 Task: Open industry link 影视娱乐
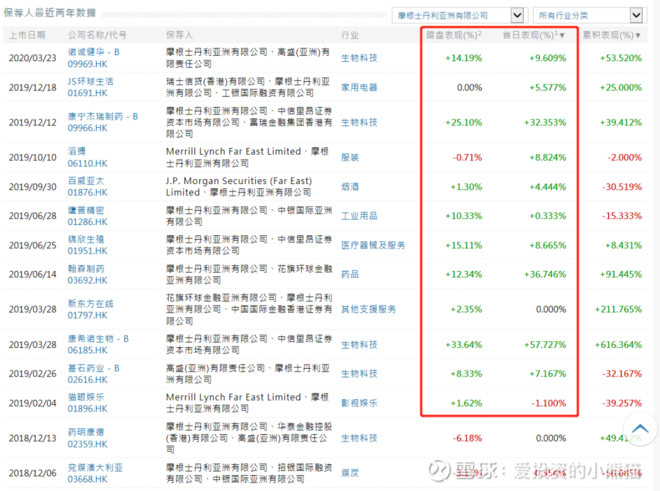[359, 403]
